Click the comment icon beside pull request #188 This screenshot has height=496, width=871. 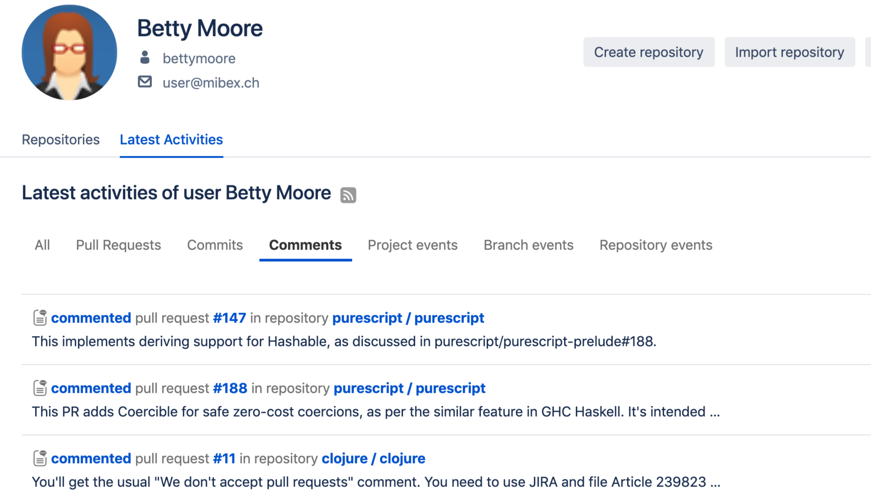tap(40, 388)
